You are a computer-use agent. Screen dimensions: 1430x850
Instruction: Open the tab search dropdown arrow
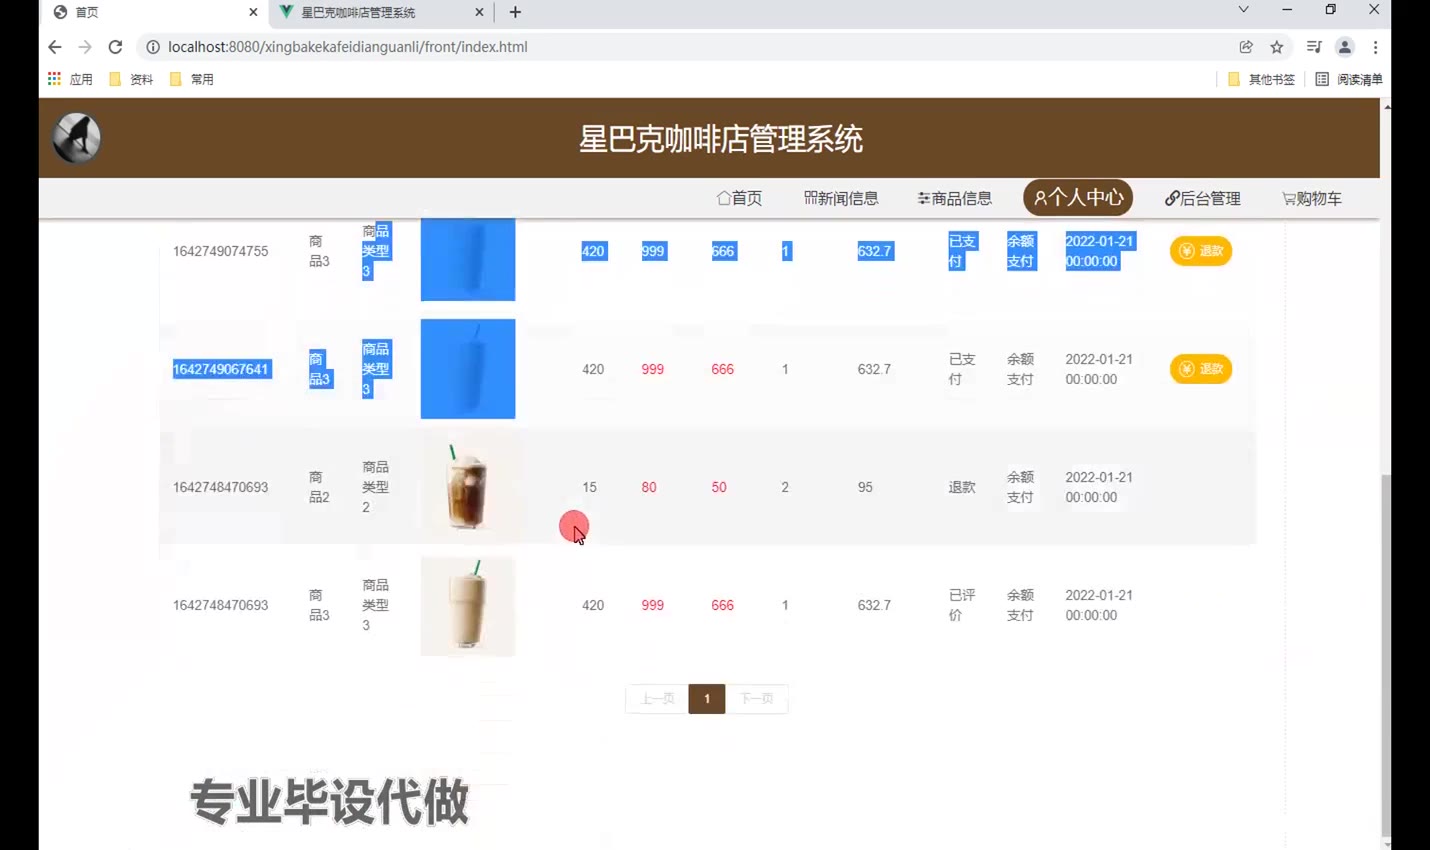[1243, 10]
